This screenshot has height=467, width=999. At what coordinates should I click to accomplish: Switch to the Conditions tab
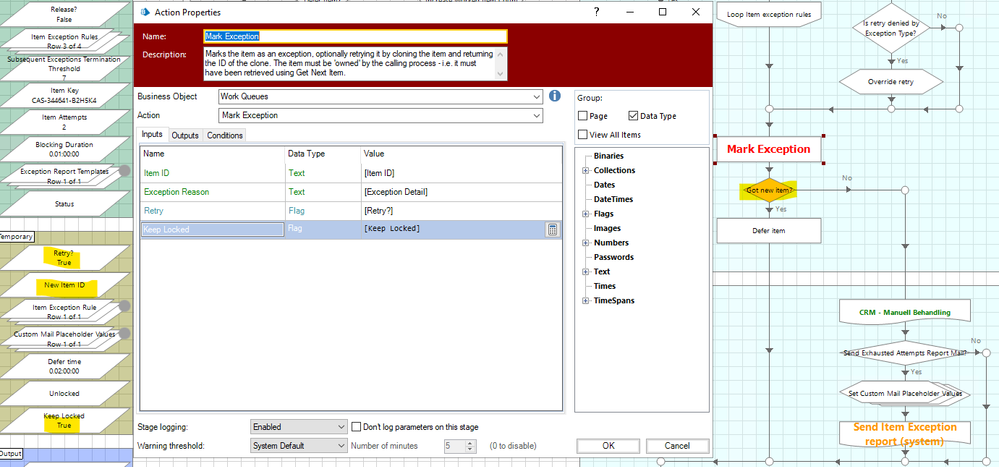click(x=224, y=136)
